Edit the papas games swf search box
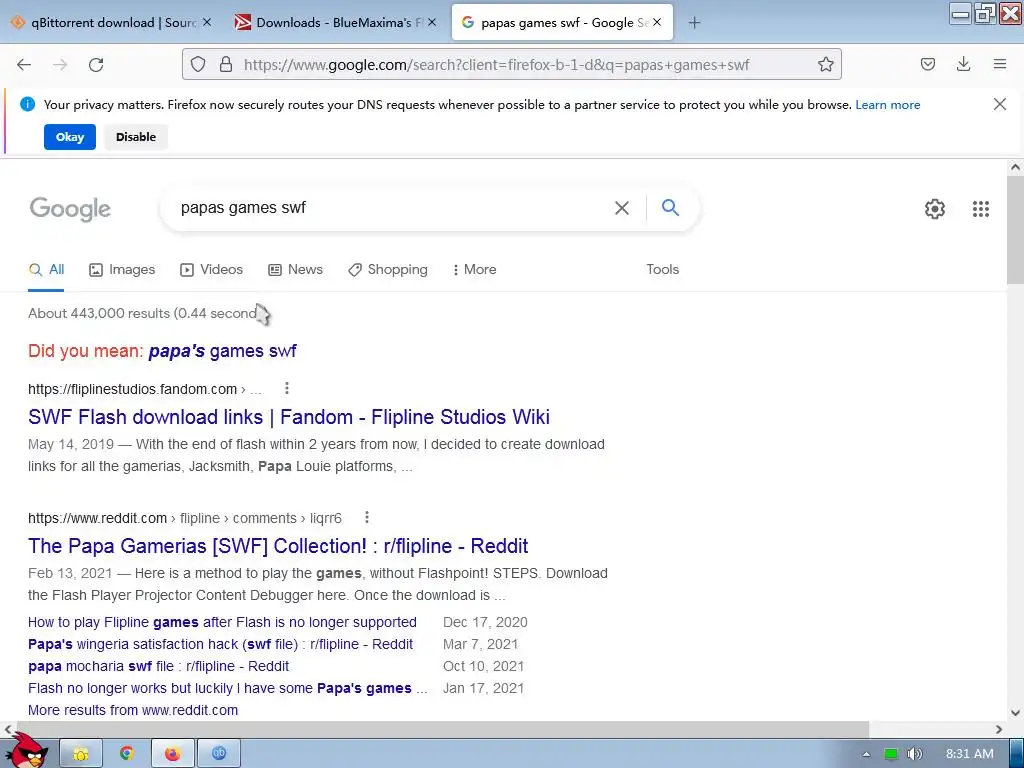Image resolution: width=1024 pixels, height=768 pixels. [x=392, y=208]
